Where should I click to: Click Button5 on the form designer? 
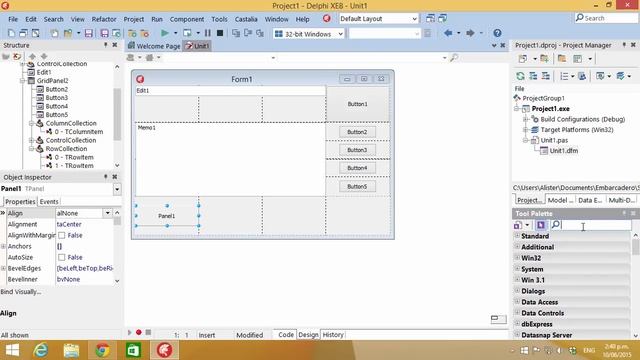[357, 187]
